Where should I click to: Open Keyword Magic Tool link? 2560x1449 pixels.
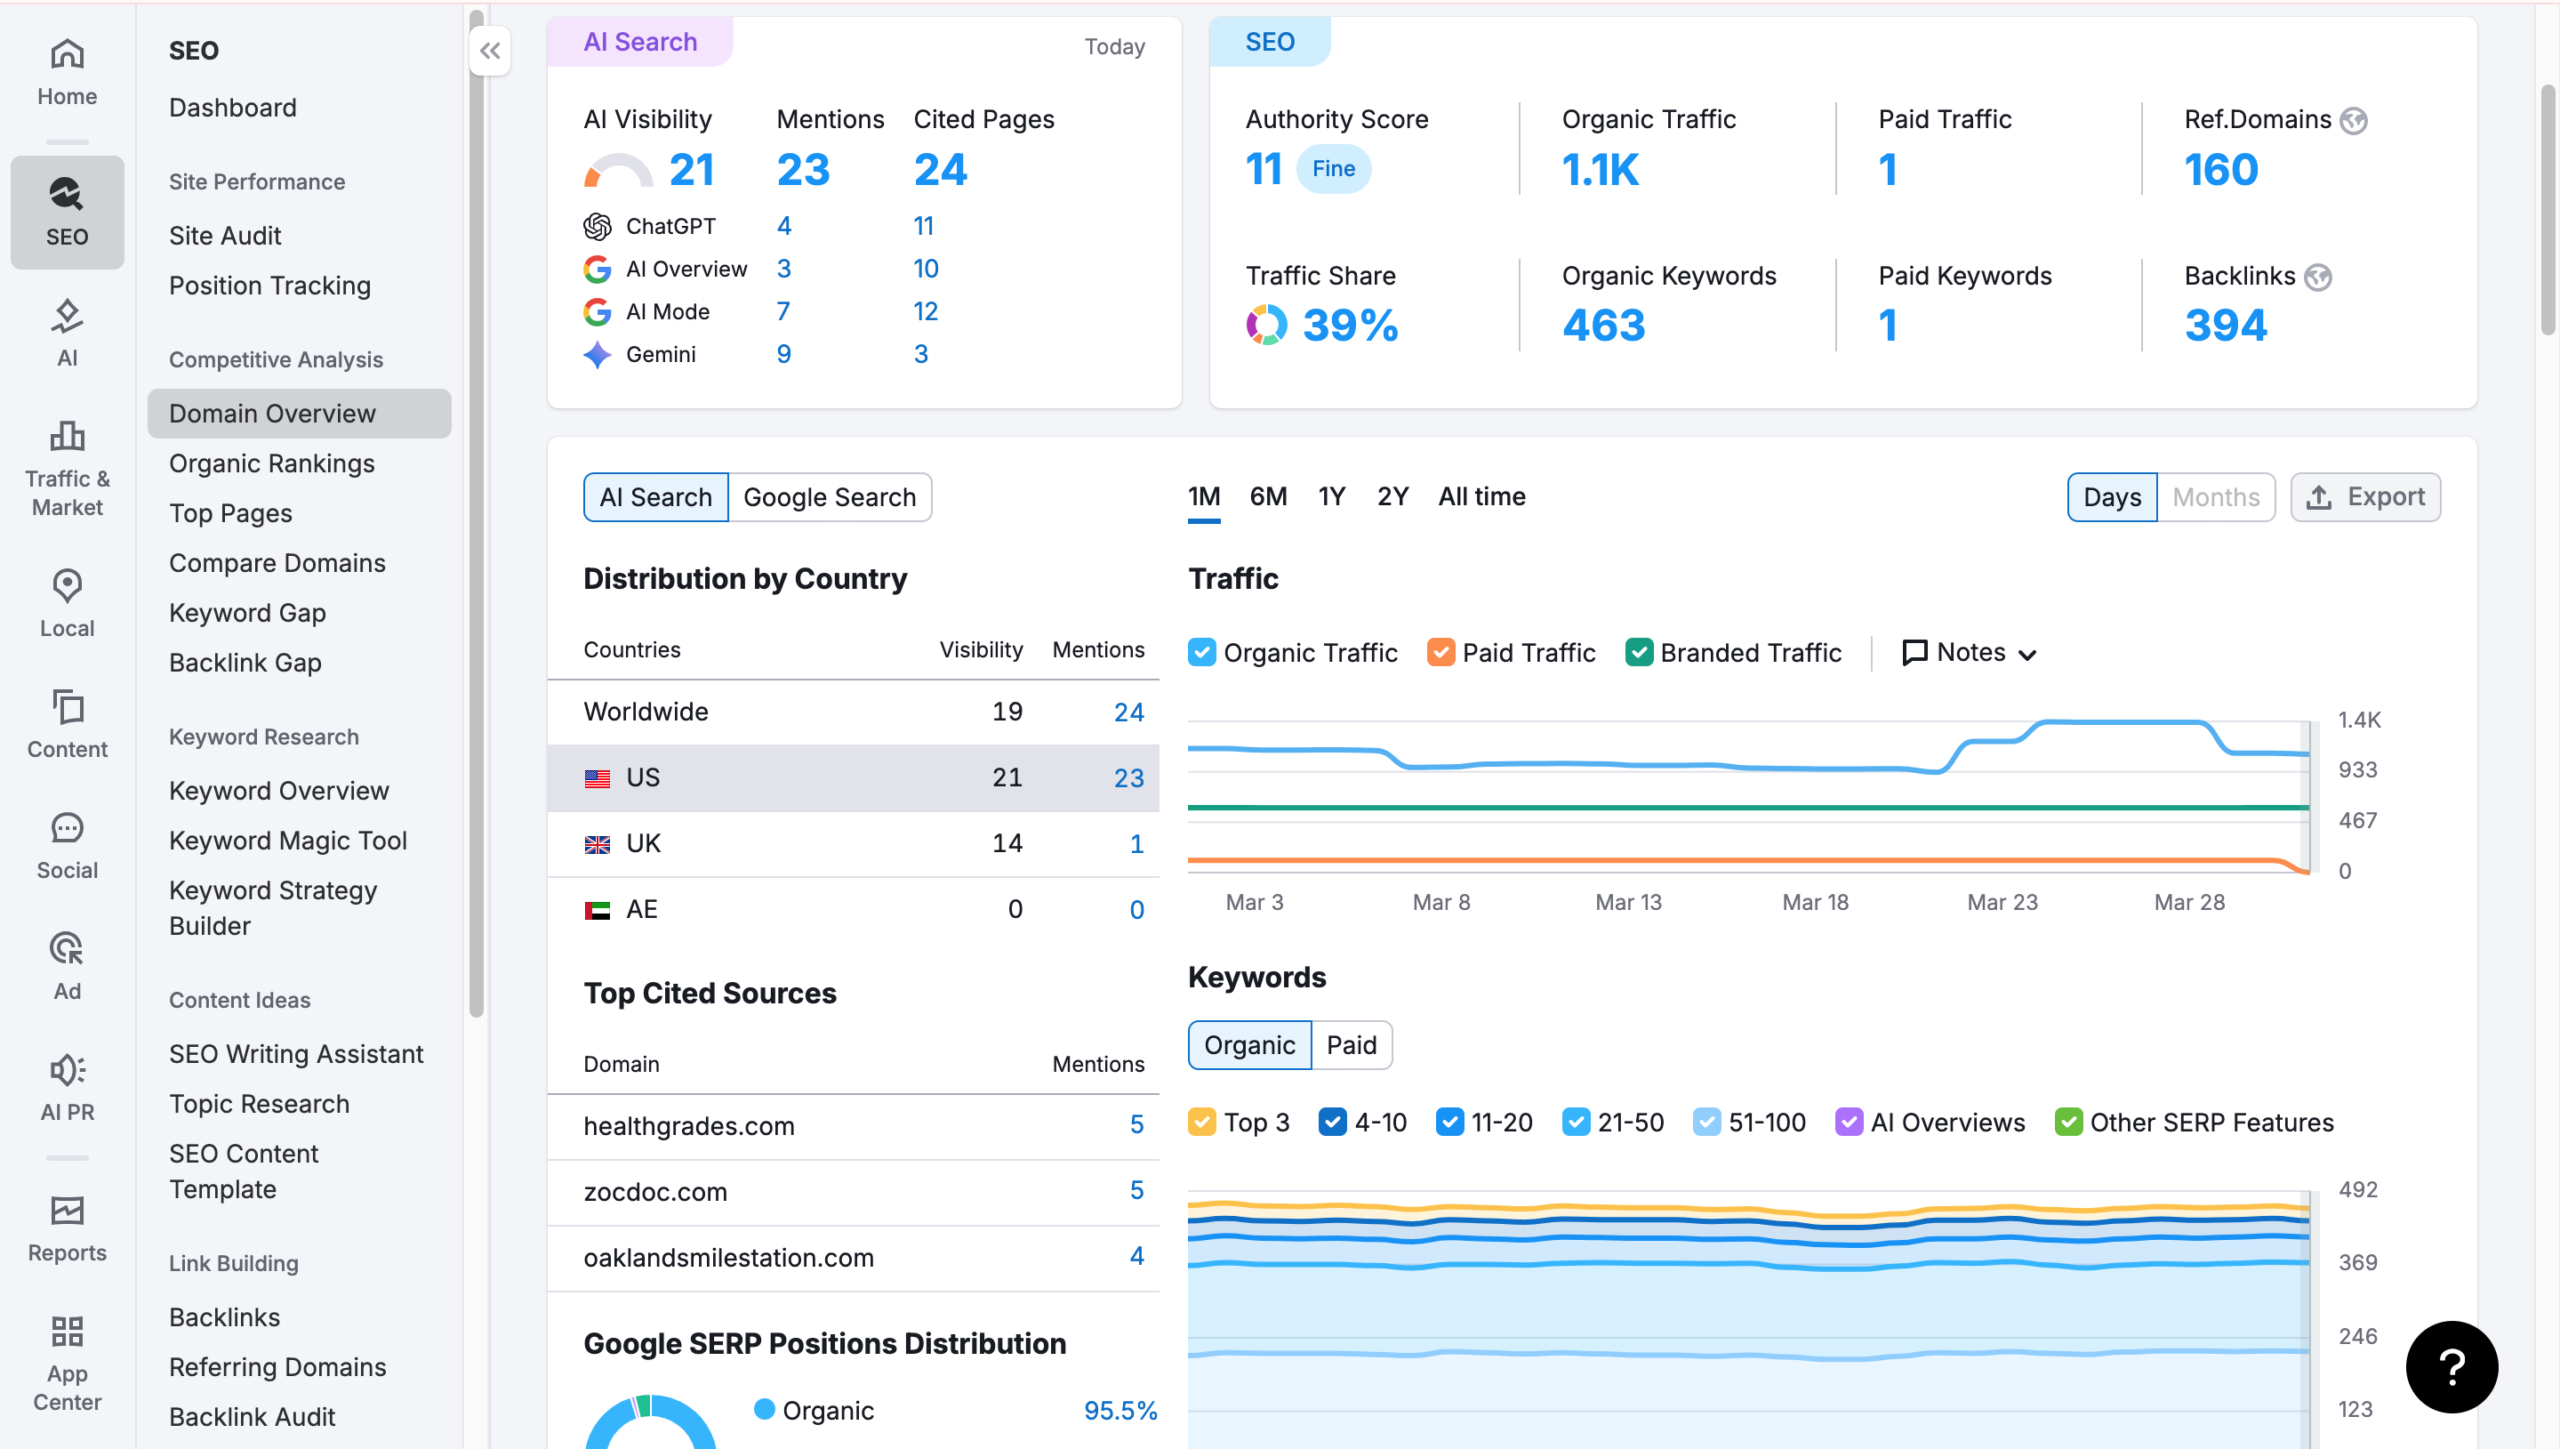click(x=288, y=840)
